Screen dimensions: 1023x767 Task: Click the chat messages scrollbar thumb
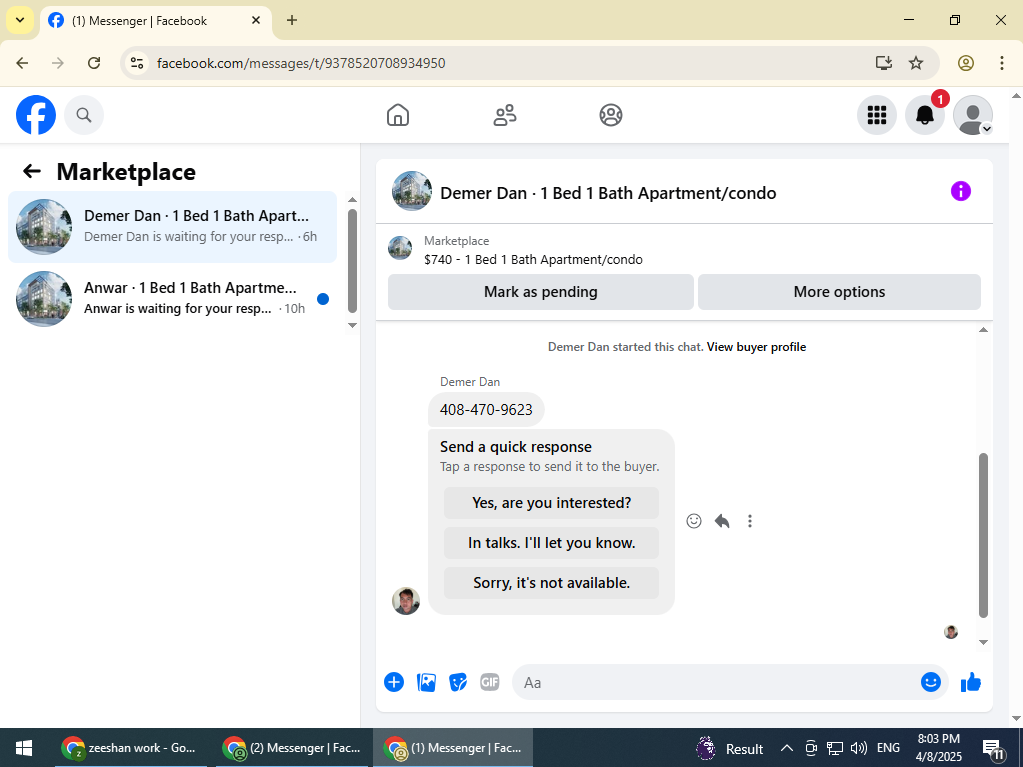[x=983, y=535]
